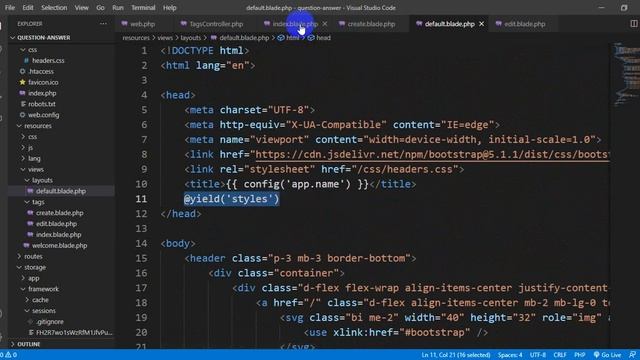This screenshot has width=640, height=360.
Task: Open the Edit menu
Action: tap(28, 7)
